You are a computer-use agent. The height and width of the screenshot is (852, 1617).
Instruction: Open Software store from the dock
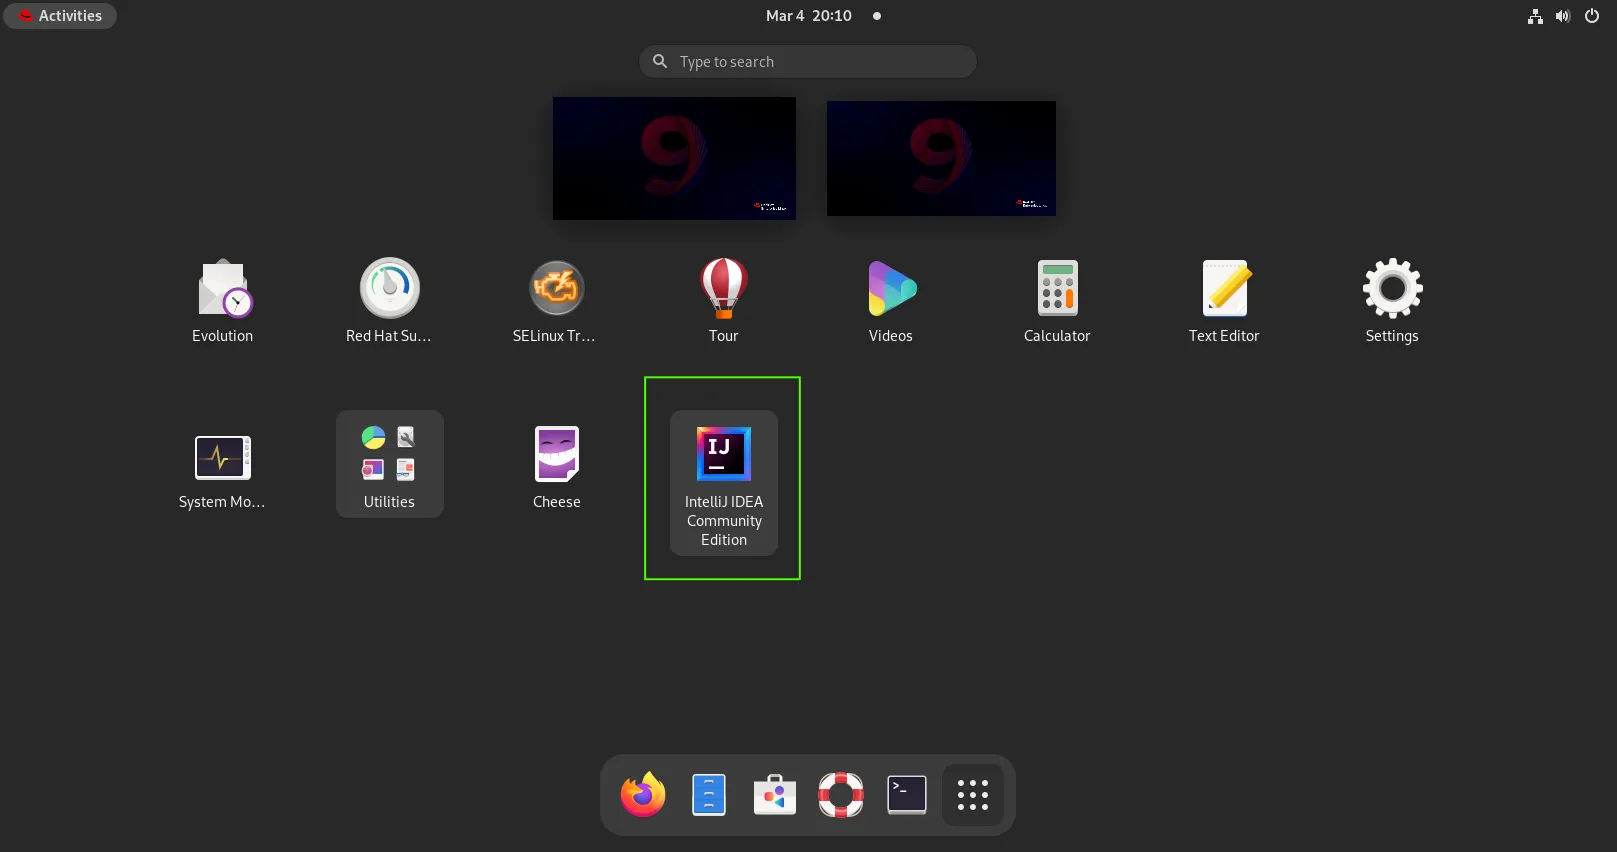coord(775,795)
